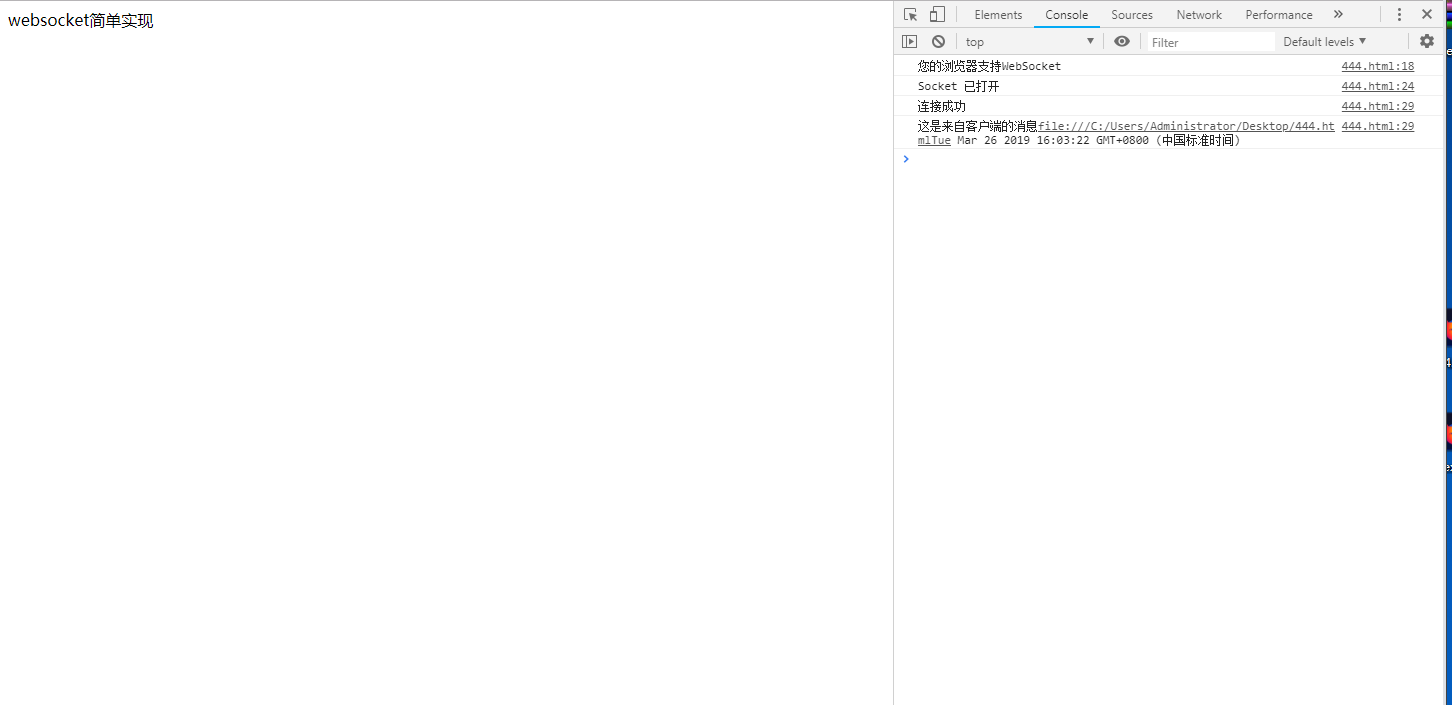Open the 444.html:18 source link
The height and width of the screenshot is (705, 1452).
[1377, 66]
